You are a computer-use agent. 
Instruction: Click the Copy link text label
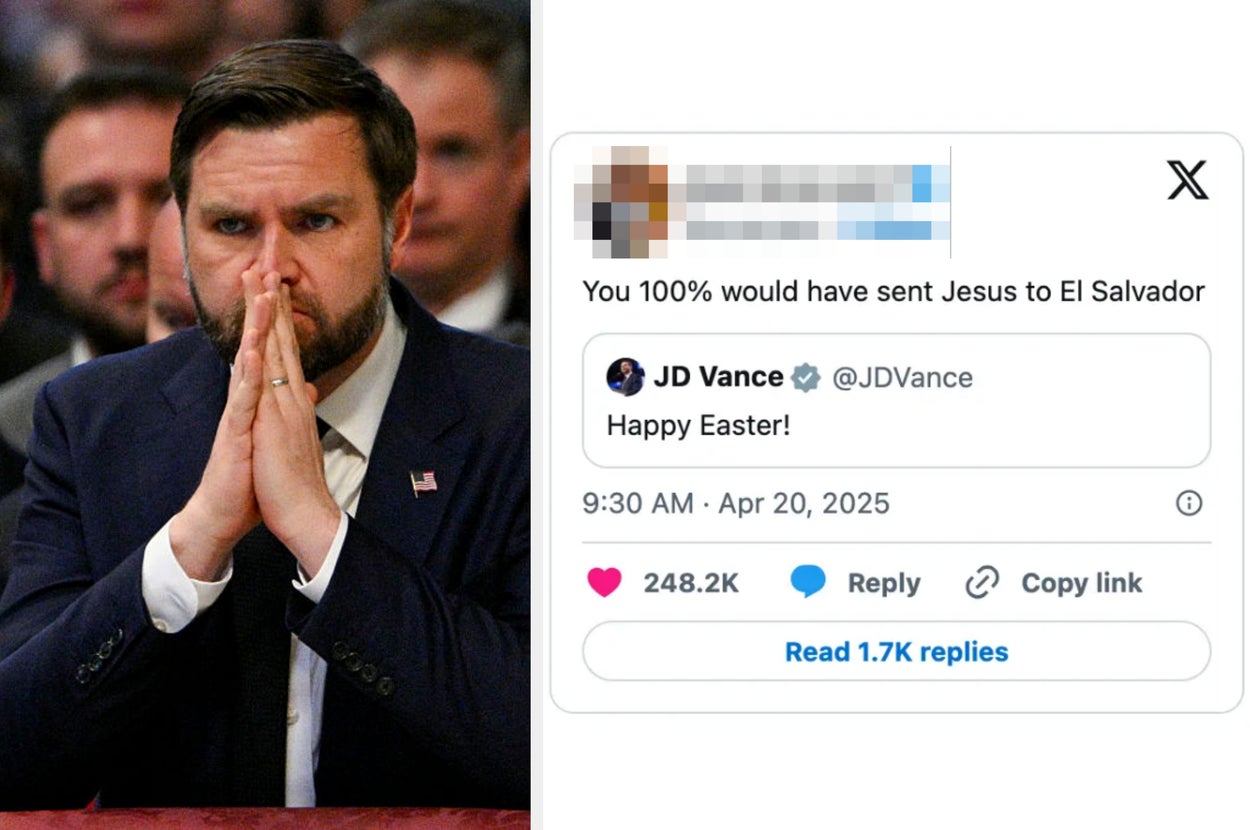click(1080, 583)
